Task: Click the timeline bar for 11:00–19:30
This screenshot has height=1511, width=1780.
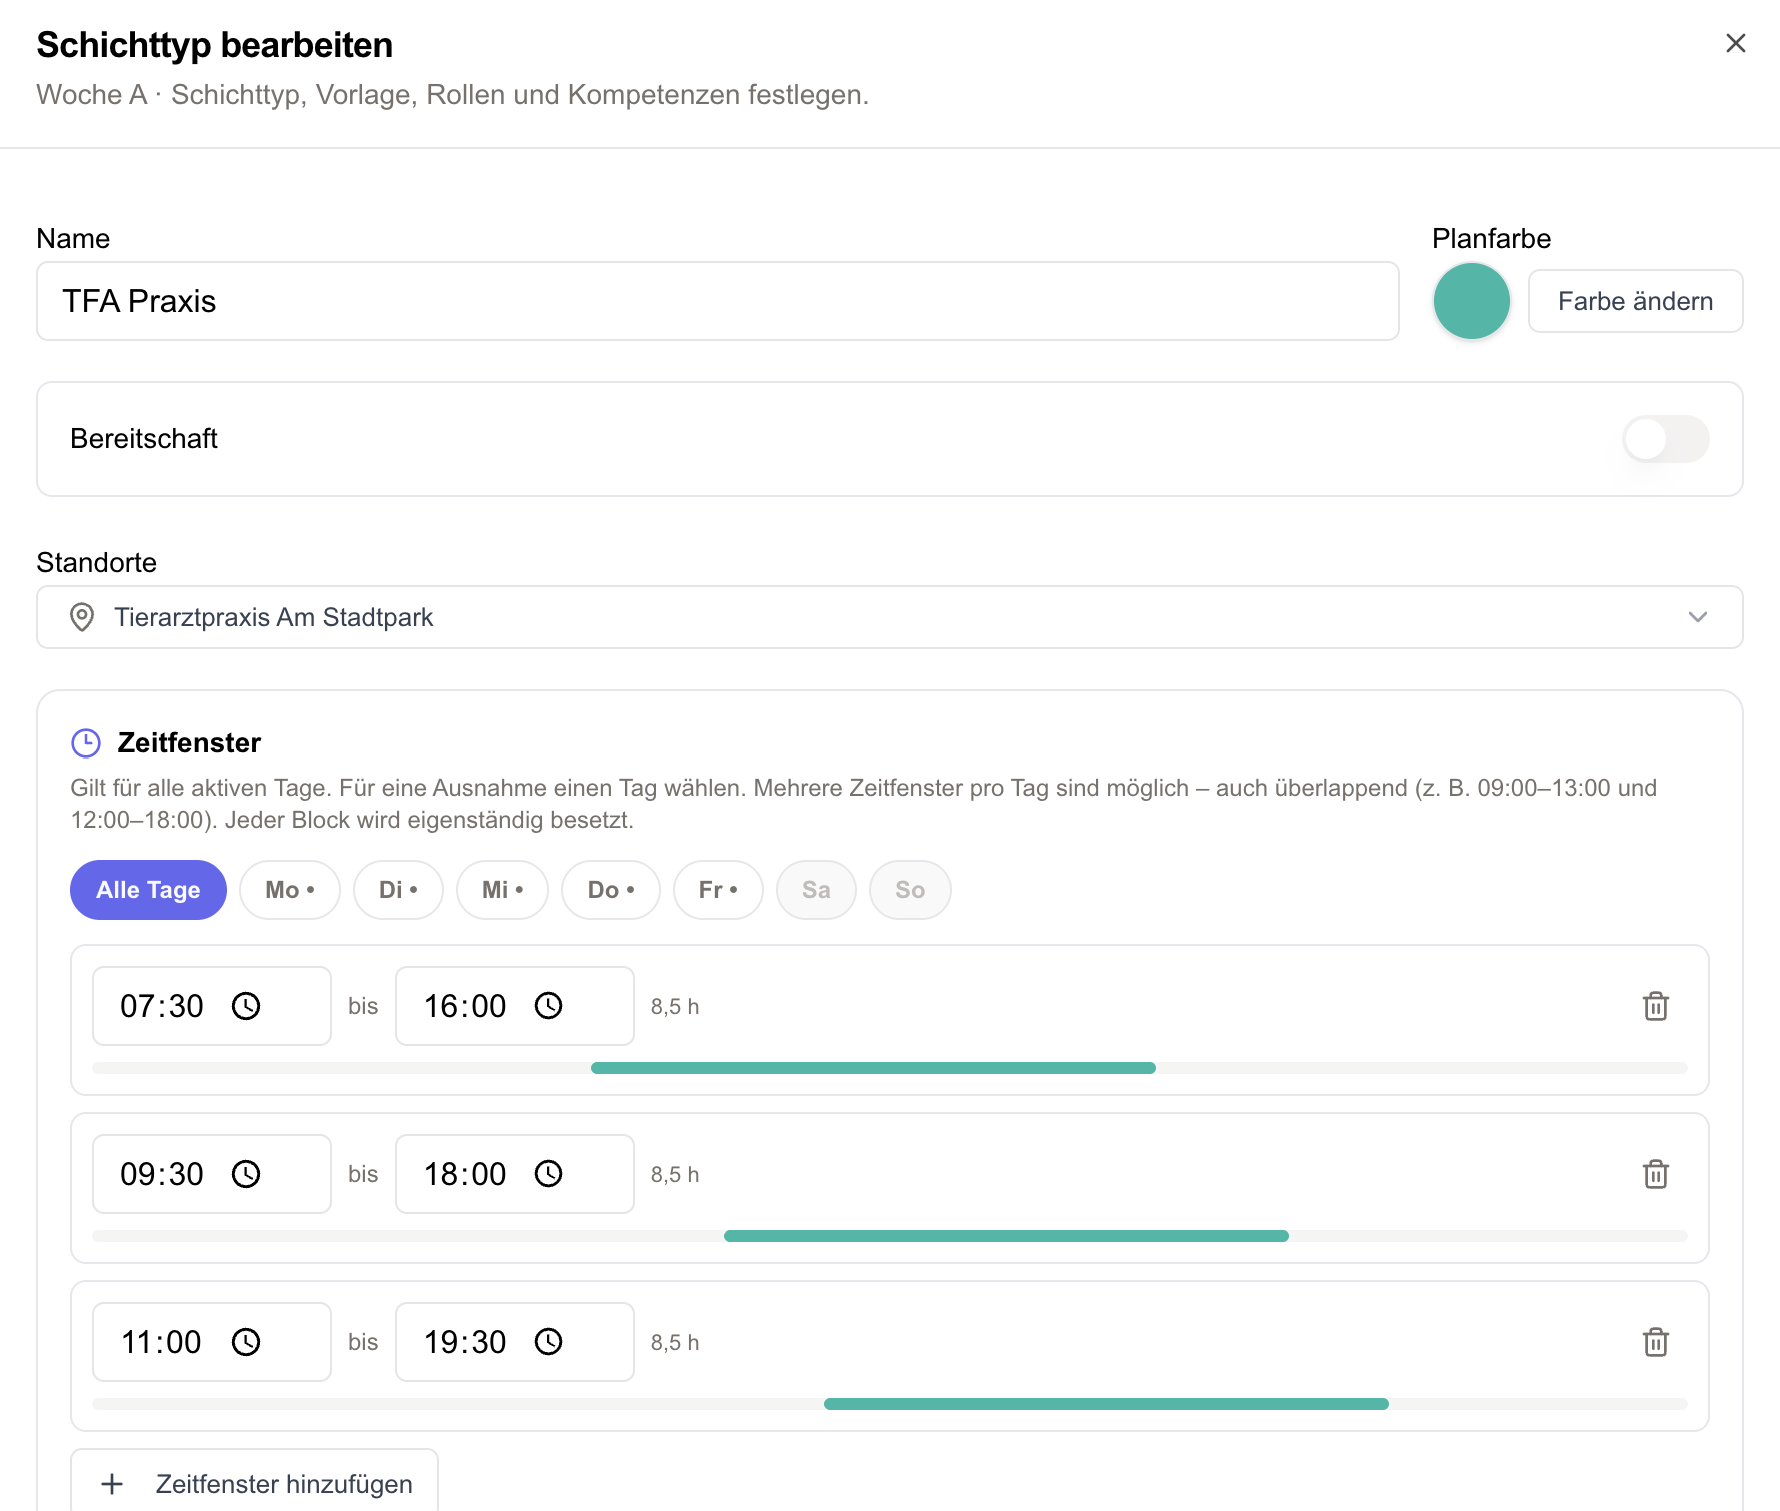Action: point(1106,1404)
